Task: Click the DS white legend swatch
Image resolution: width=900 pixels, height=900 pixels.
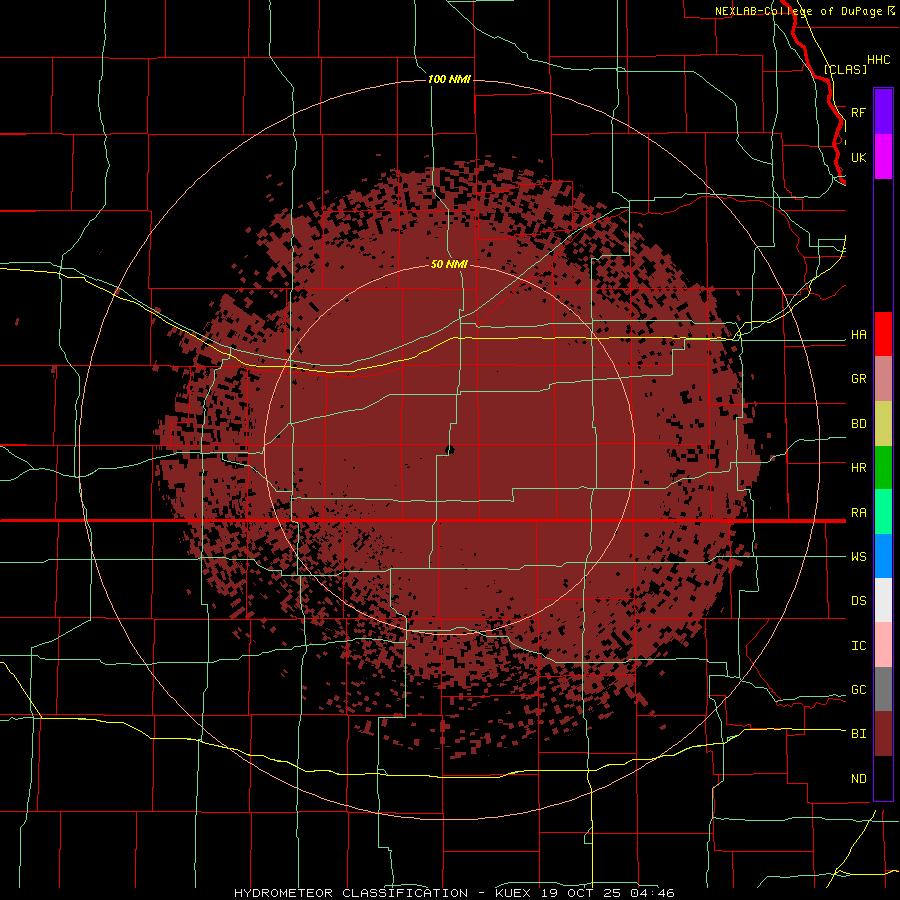Action: coord(883,600)
